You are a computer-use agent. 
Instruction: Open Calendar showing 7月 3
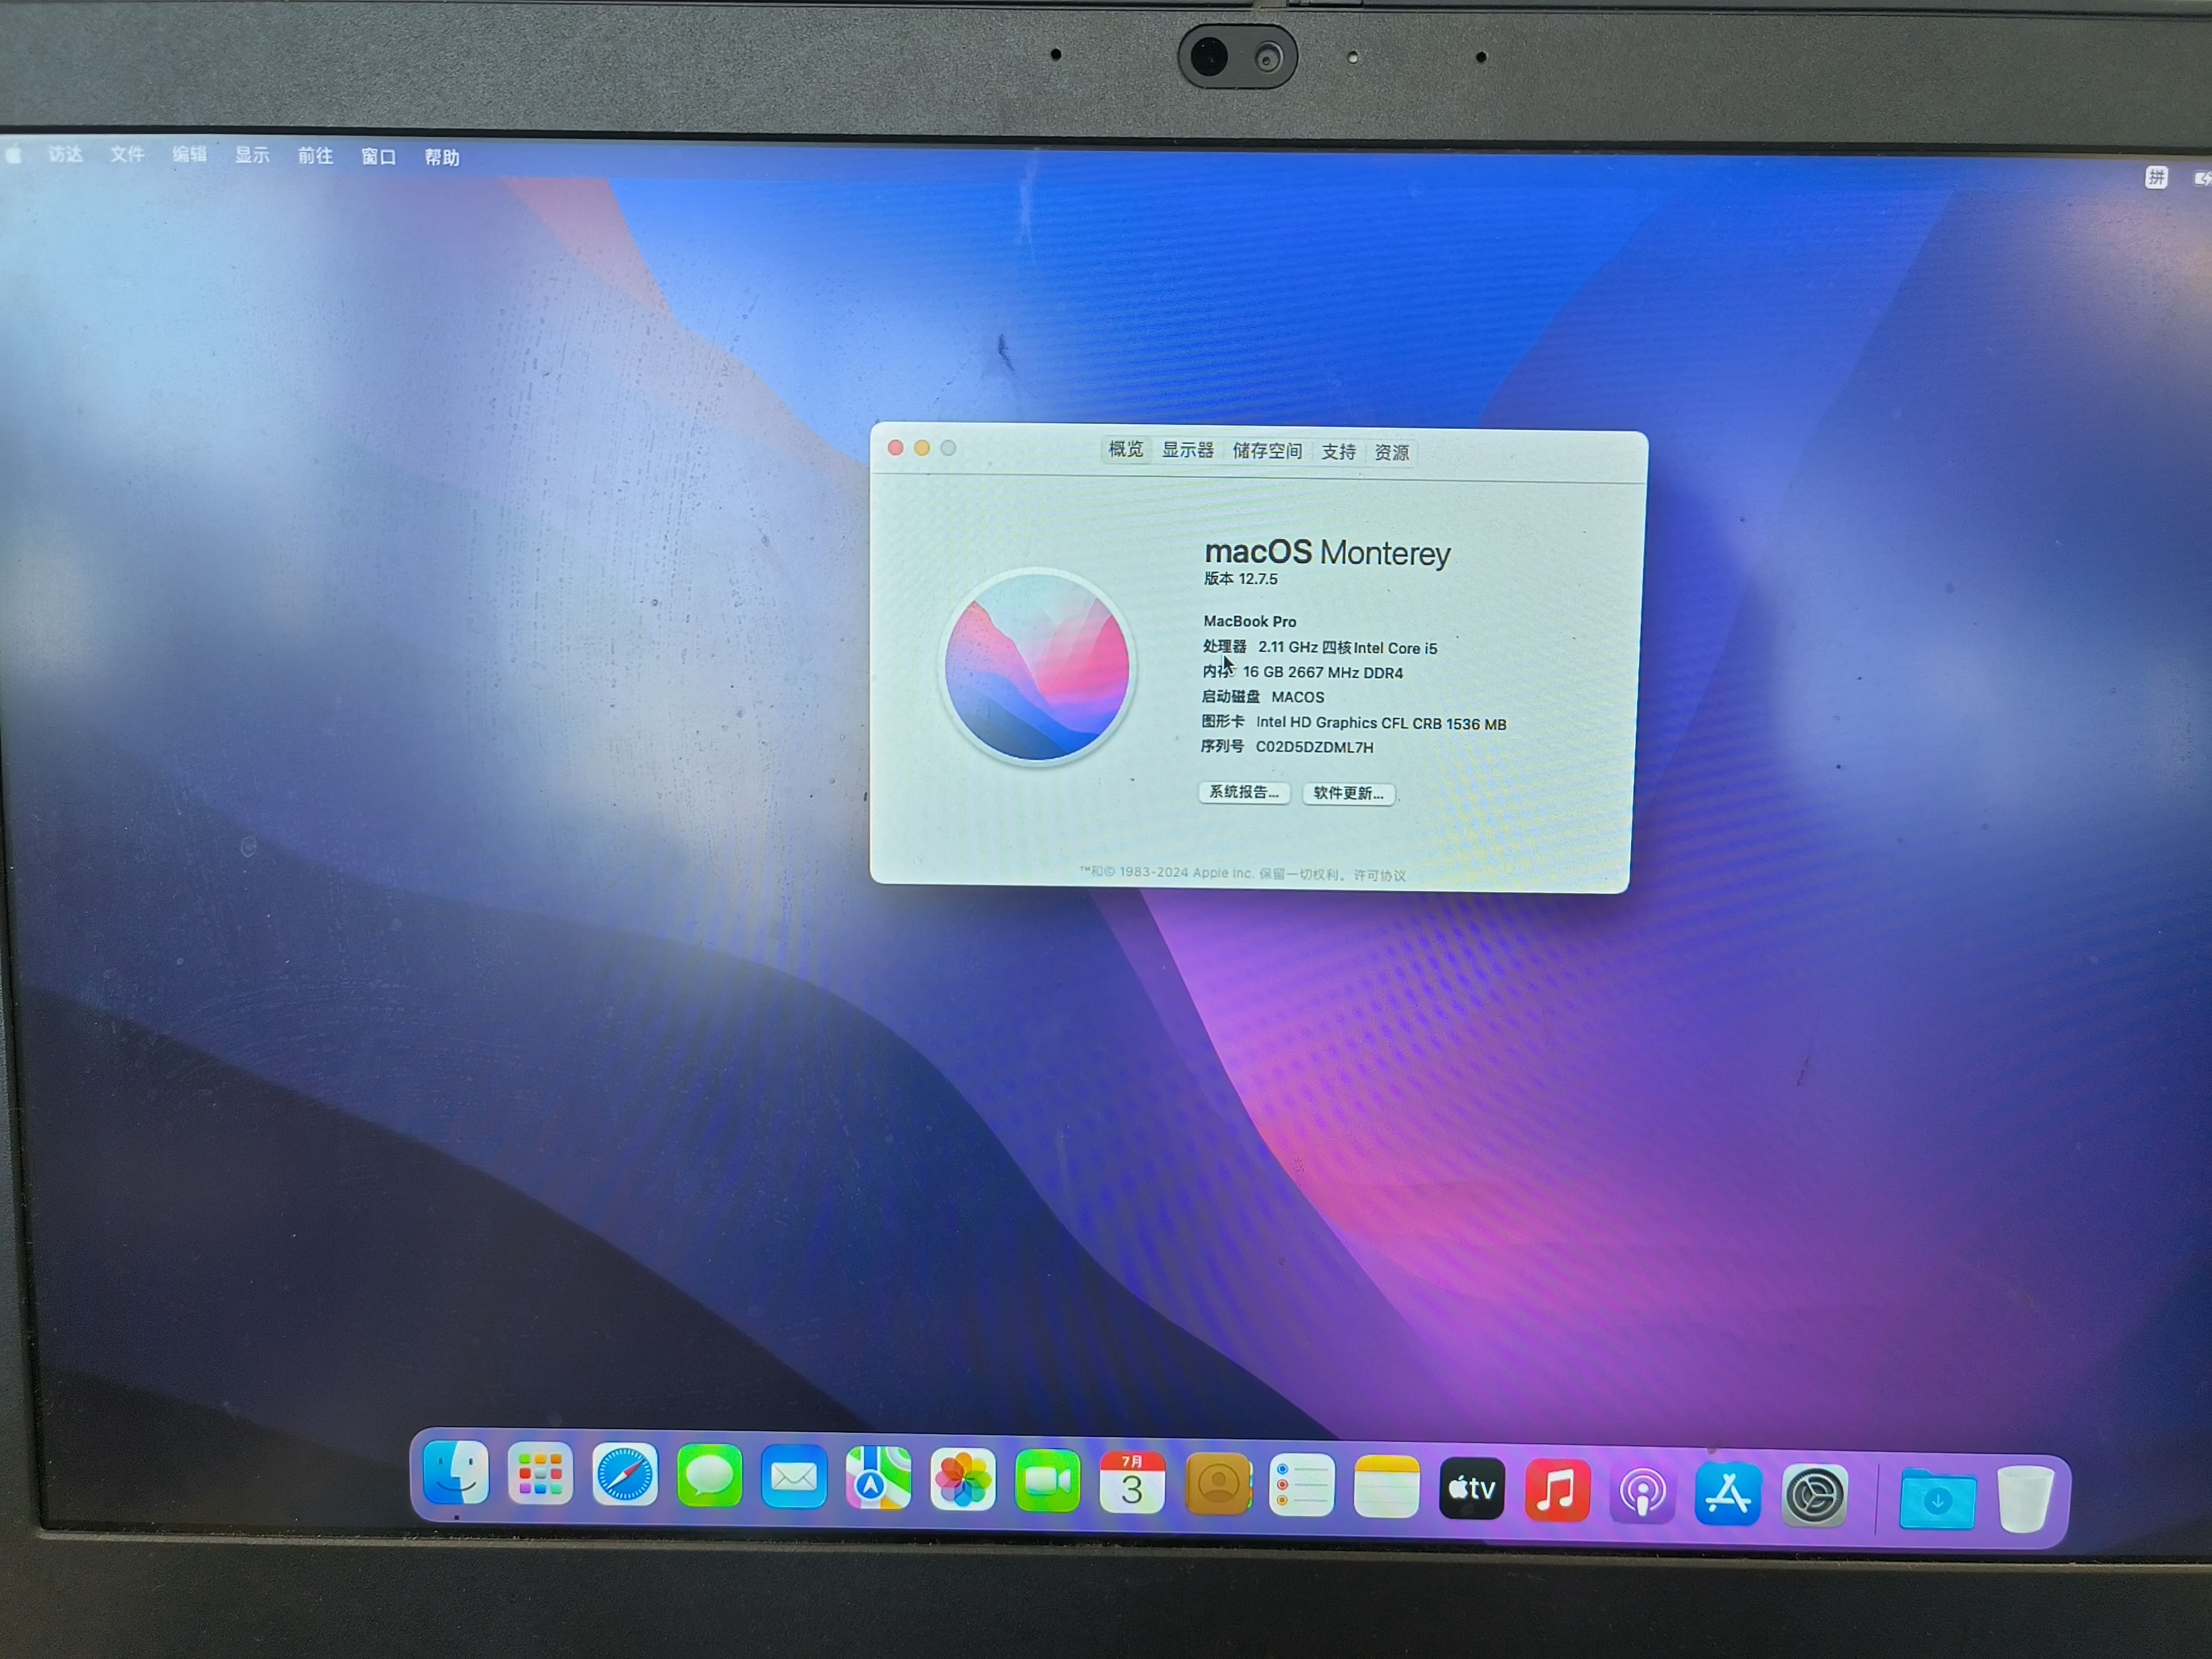(x=1132, y=1482)
